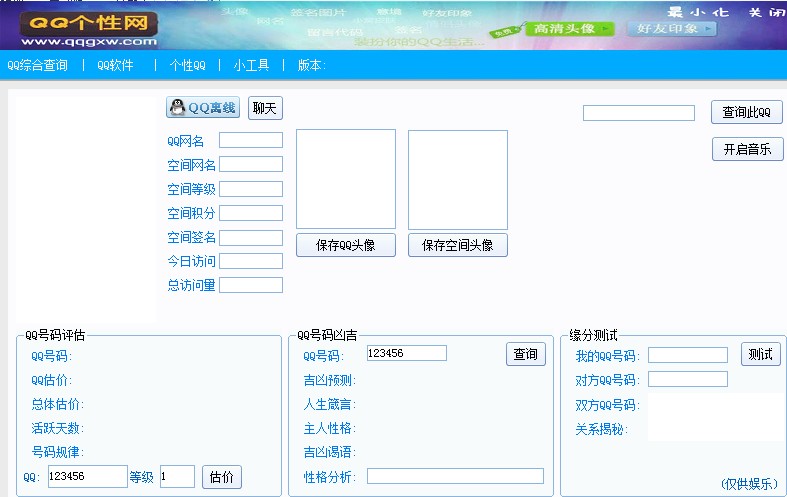Open the 个性QQ menu
787x497 pixels.
[187, 65]
